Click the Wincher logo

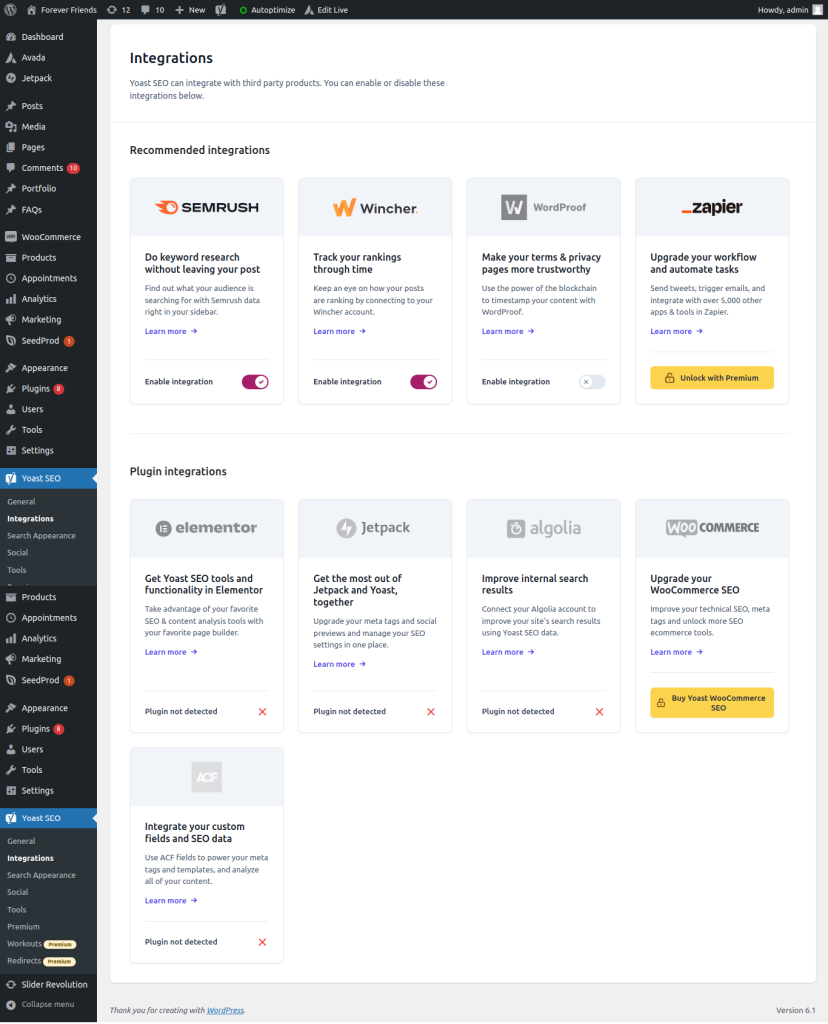[375, 208]
